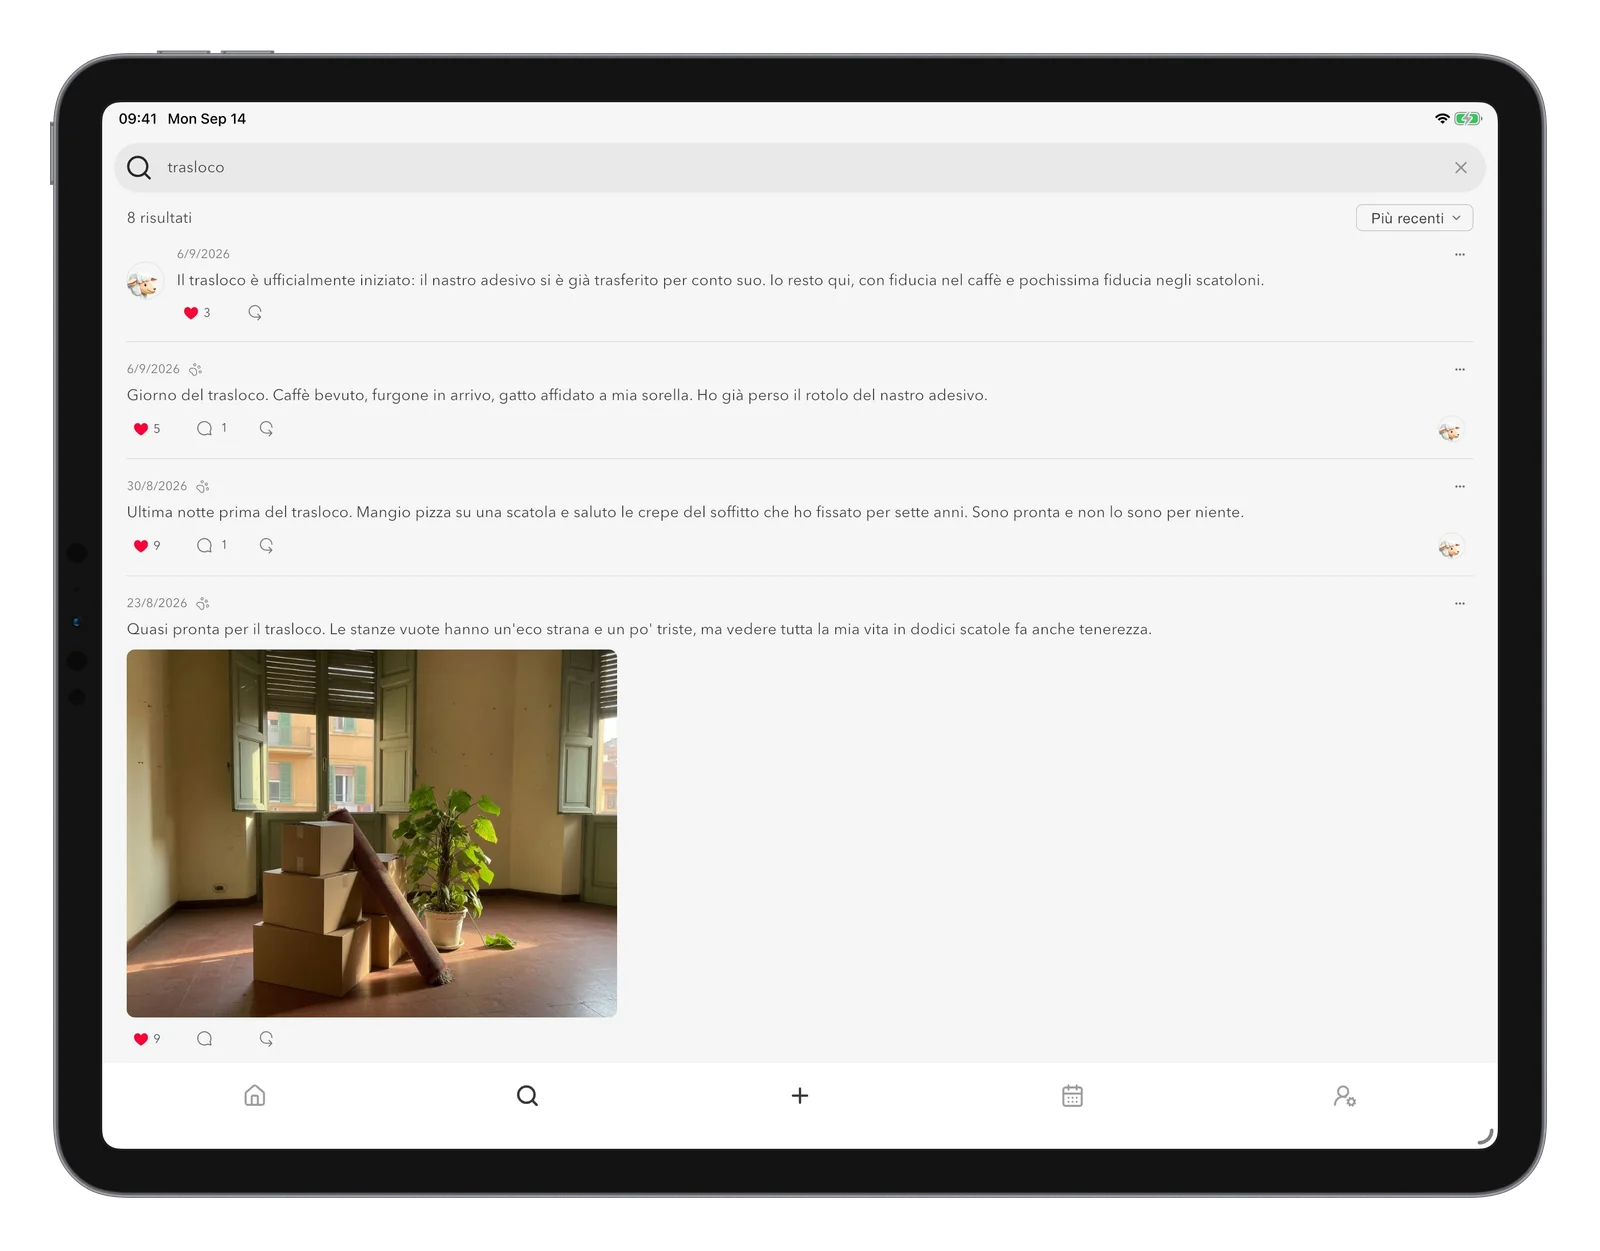Open comments on the 'Ultima notte prima del trasloco' post

205,545
